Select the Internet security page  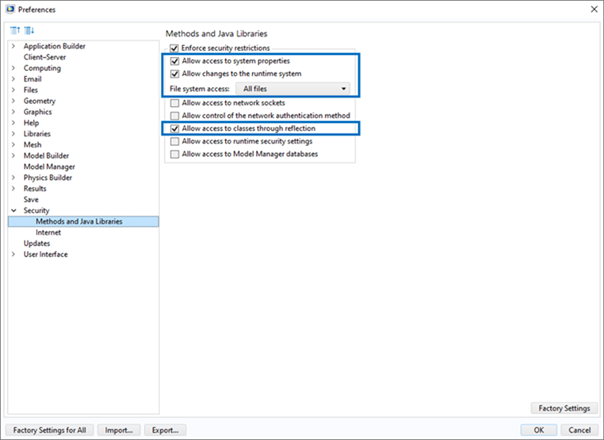48,232
